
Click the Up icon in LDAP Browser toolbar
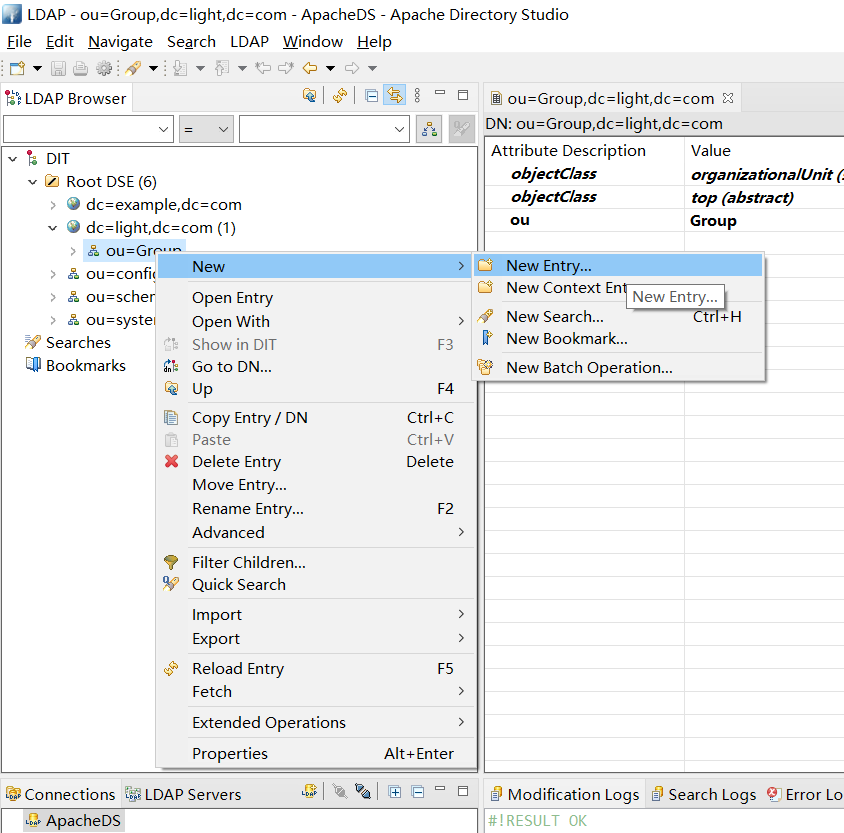click(310, 96)
